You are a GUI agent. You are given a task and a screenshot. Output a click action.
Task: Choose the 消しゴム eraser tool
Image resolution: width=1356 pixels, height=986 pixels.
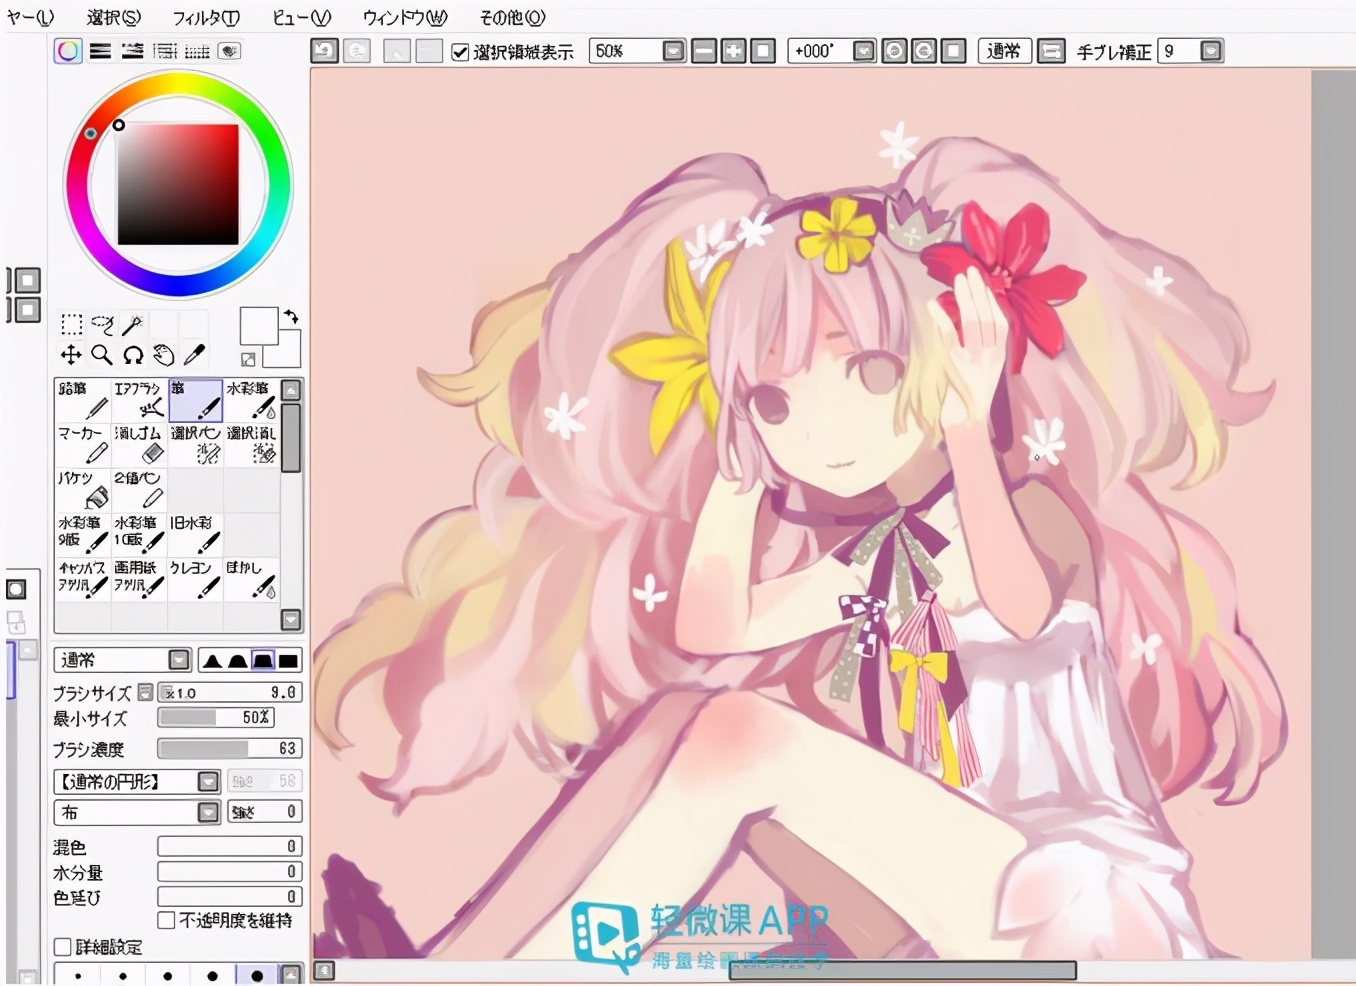[x=139, y=445]
